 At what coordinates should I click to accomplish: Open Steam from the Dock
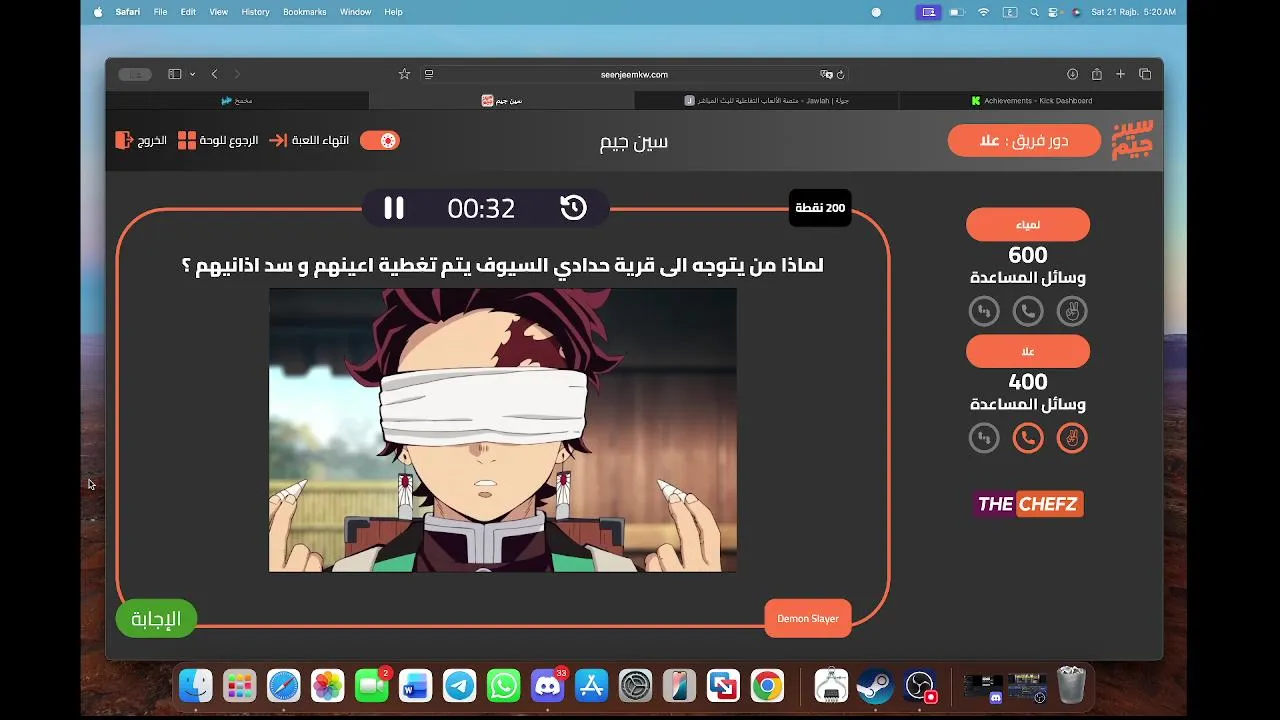click(875, 685)
